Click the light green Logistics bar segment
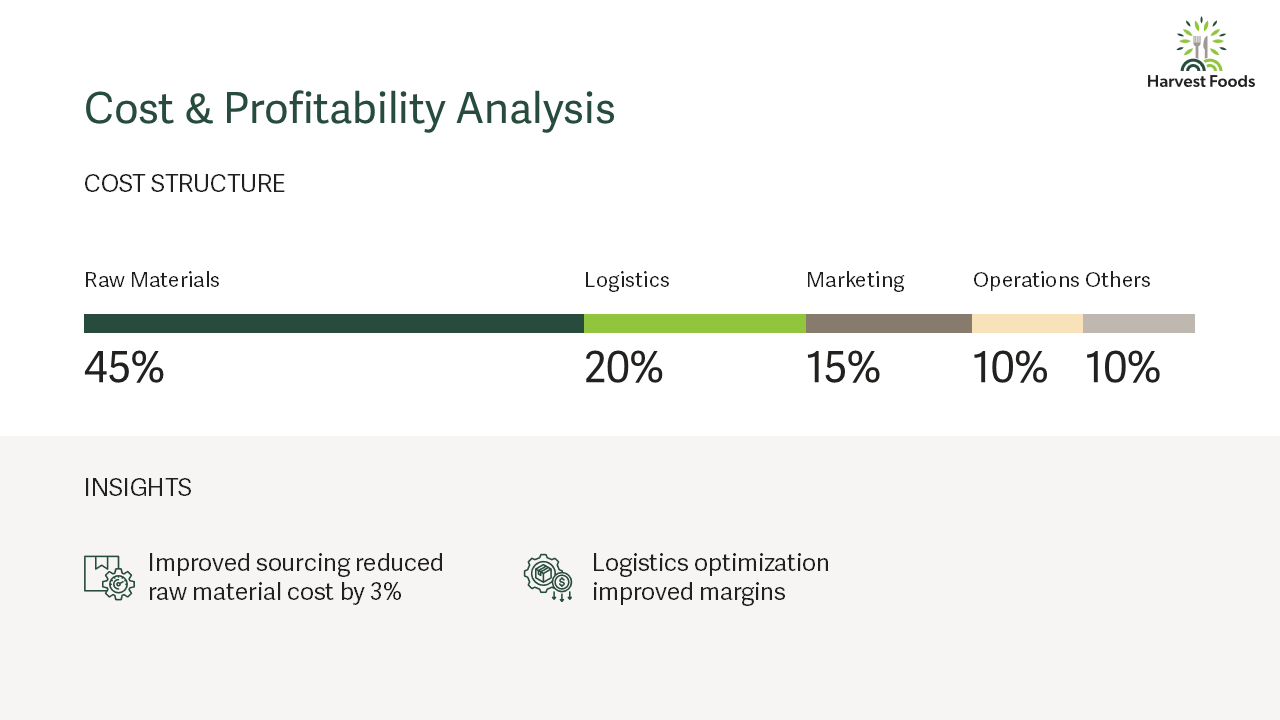The height and width of the screenshot is (720, 1280). click(695, 323)
